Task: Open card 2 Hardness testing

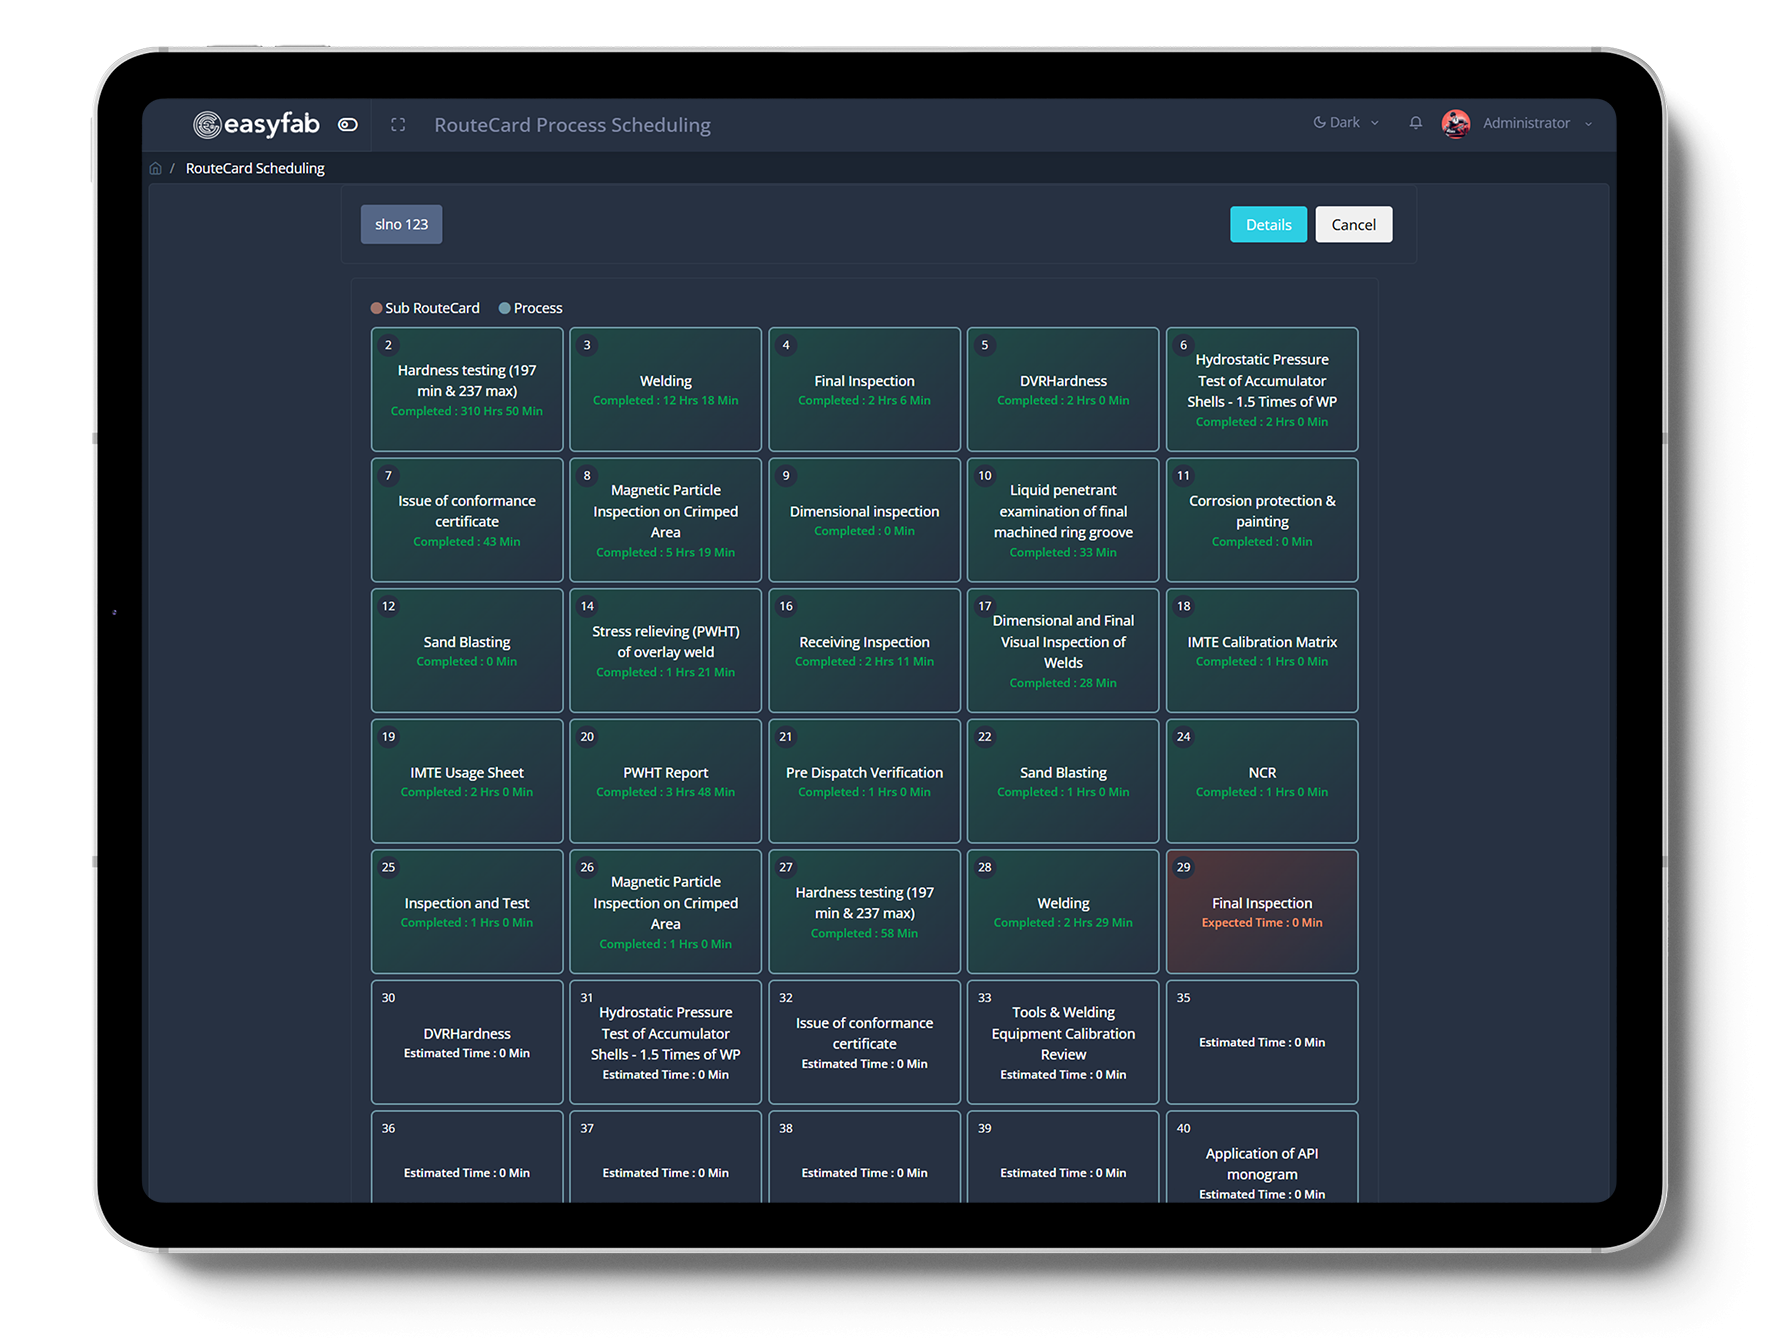Action: pos(467,389)
